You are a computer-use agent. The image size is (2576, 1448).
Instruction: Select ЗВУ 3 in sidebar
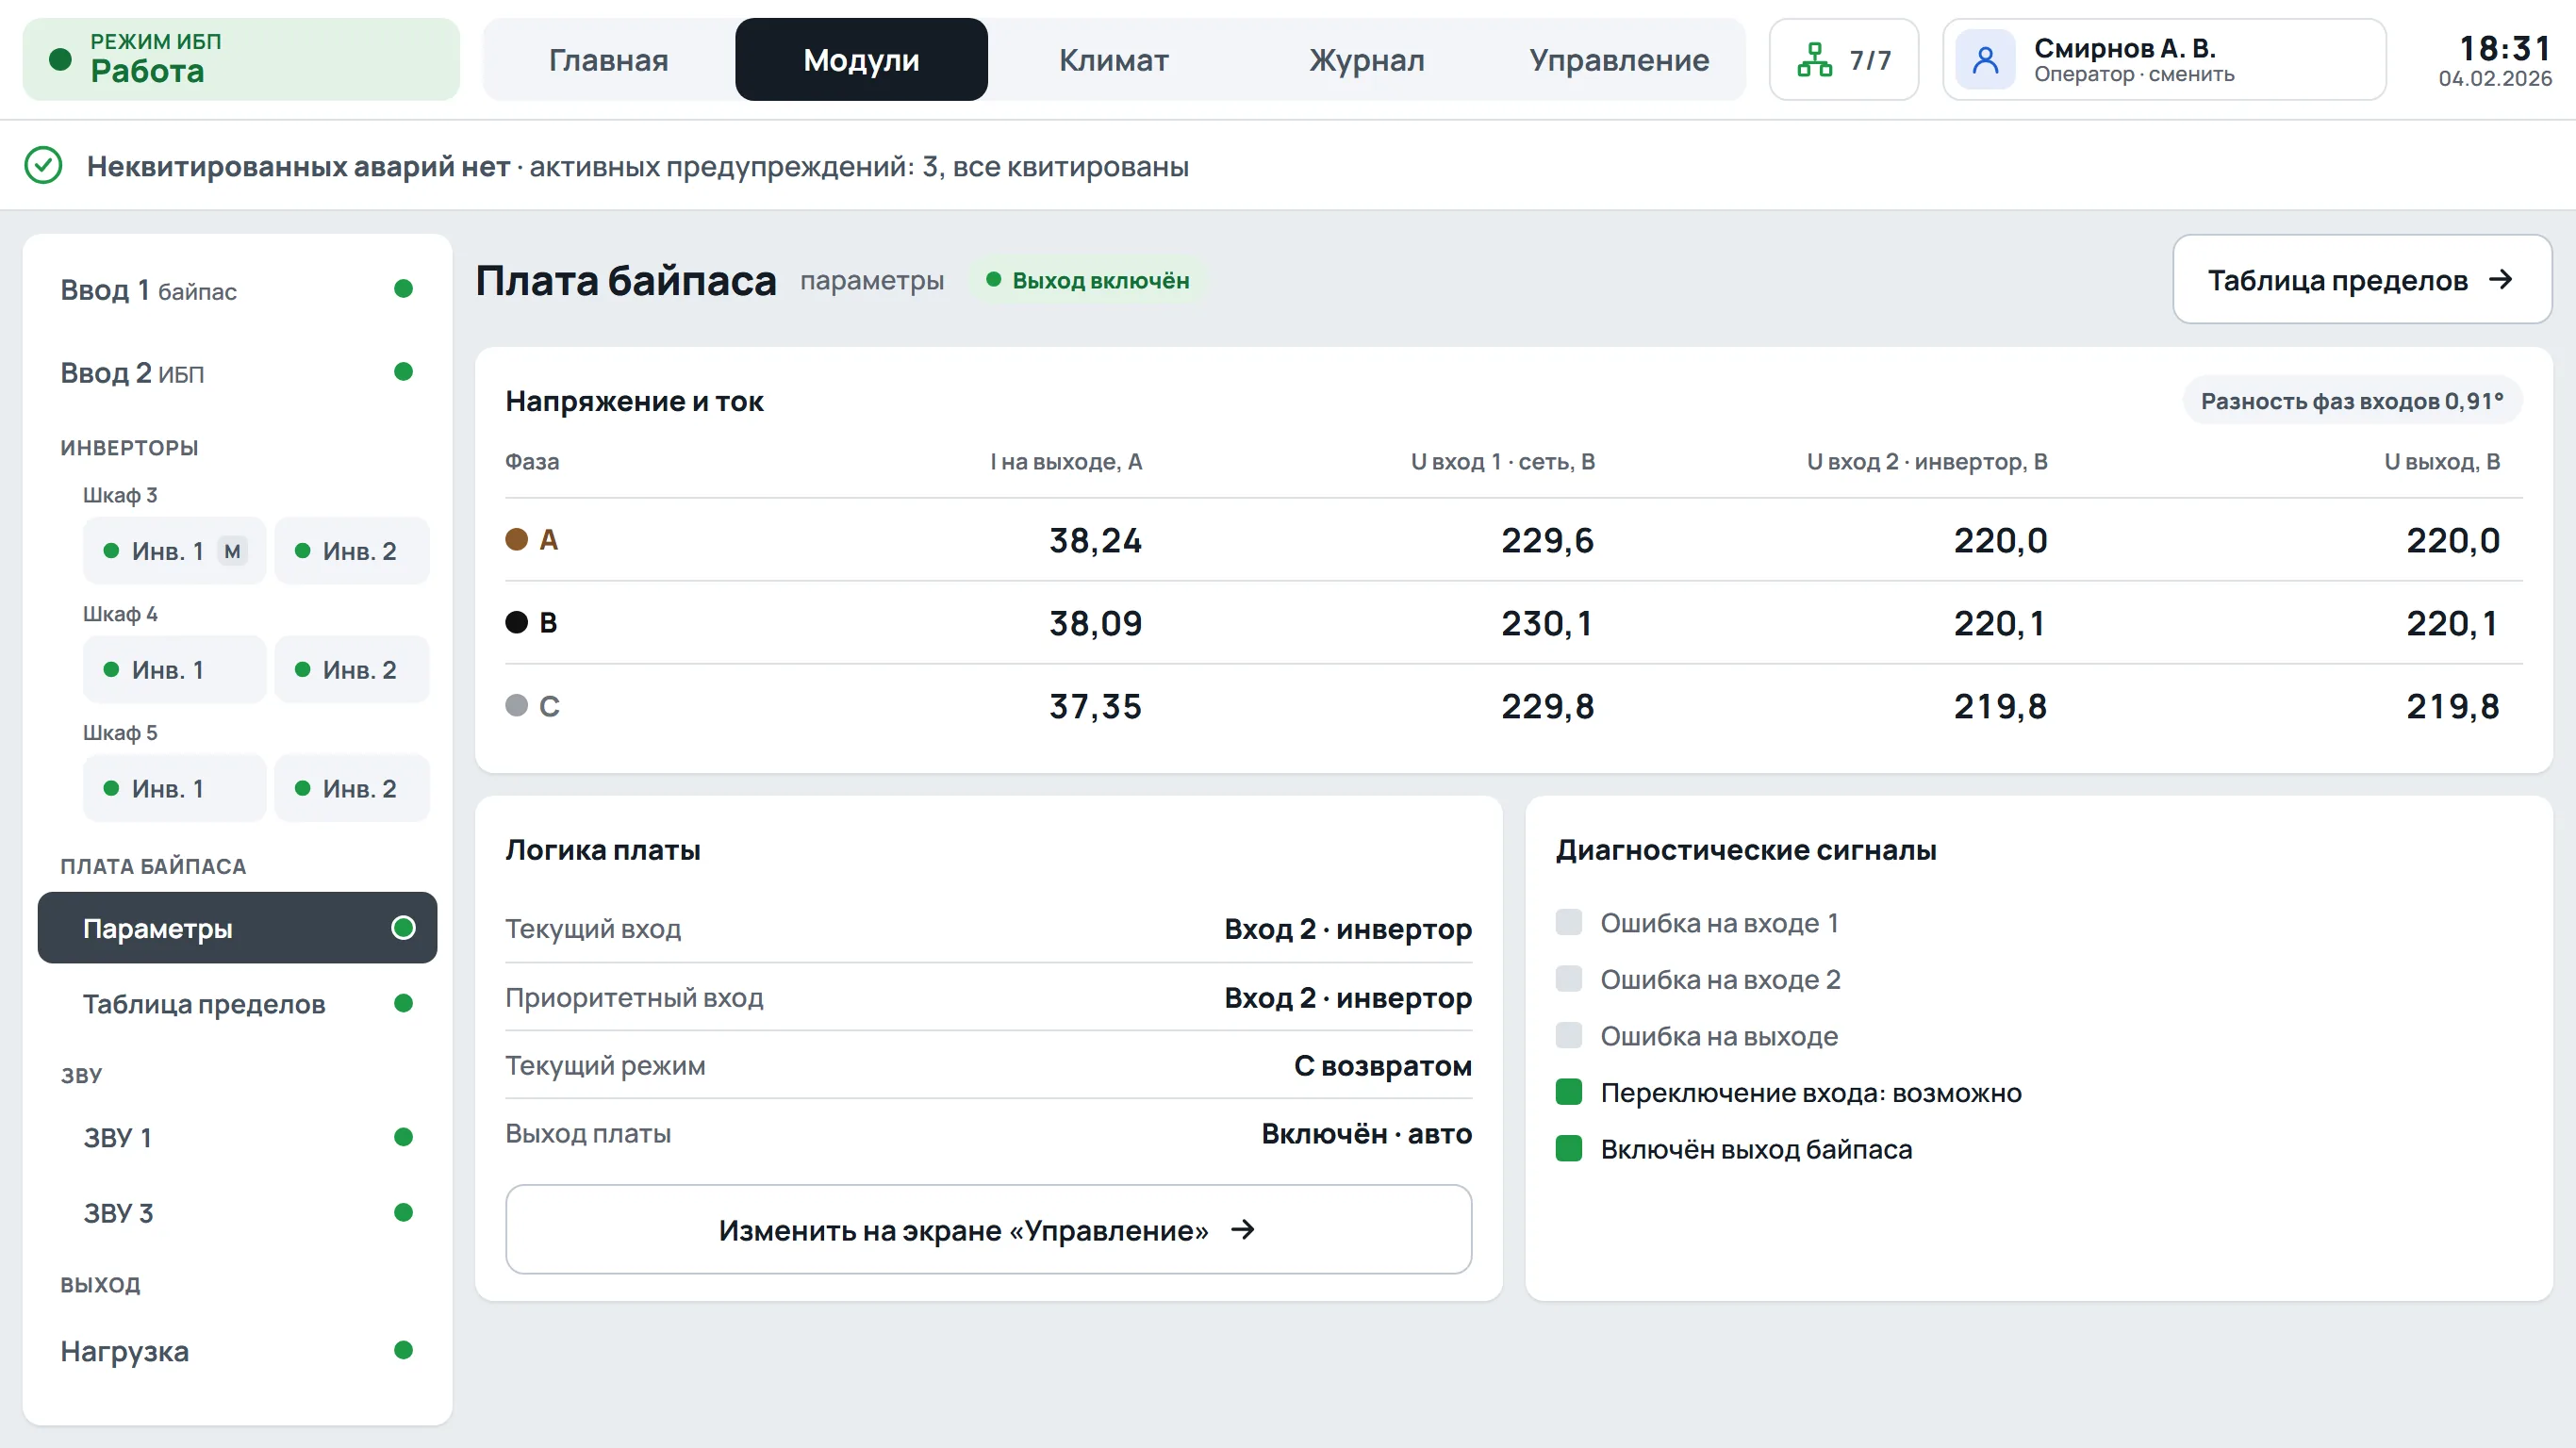point(237,1213)
